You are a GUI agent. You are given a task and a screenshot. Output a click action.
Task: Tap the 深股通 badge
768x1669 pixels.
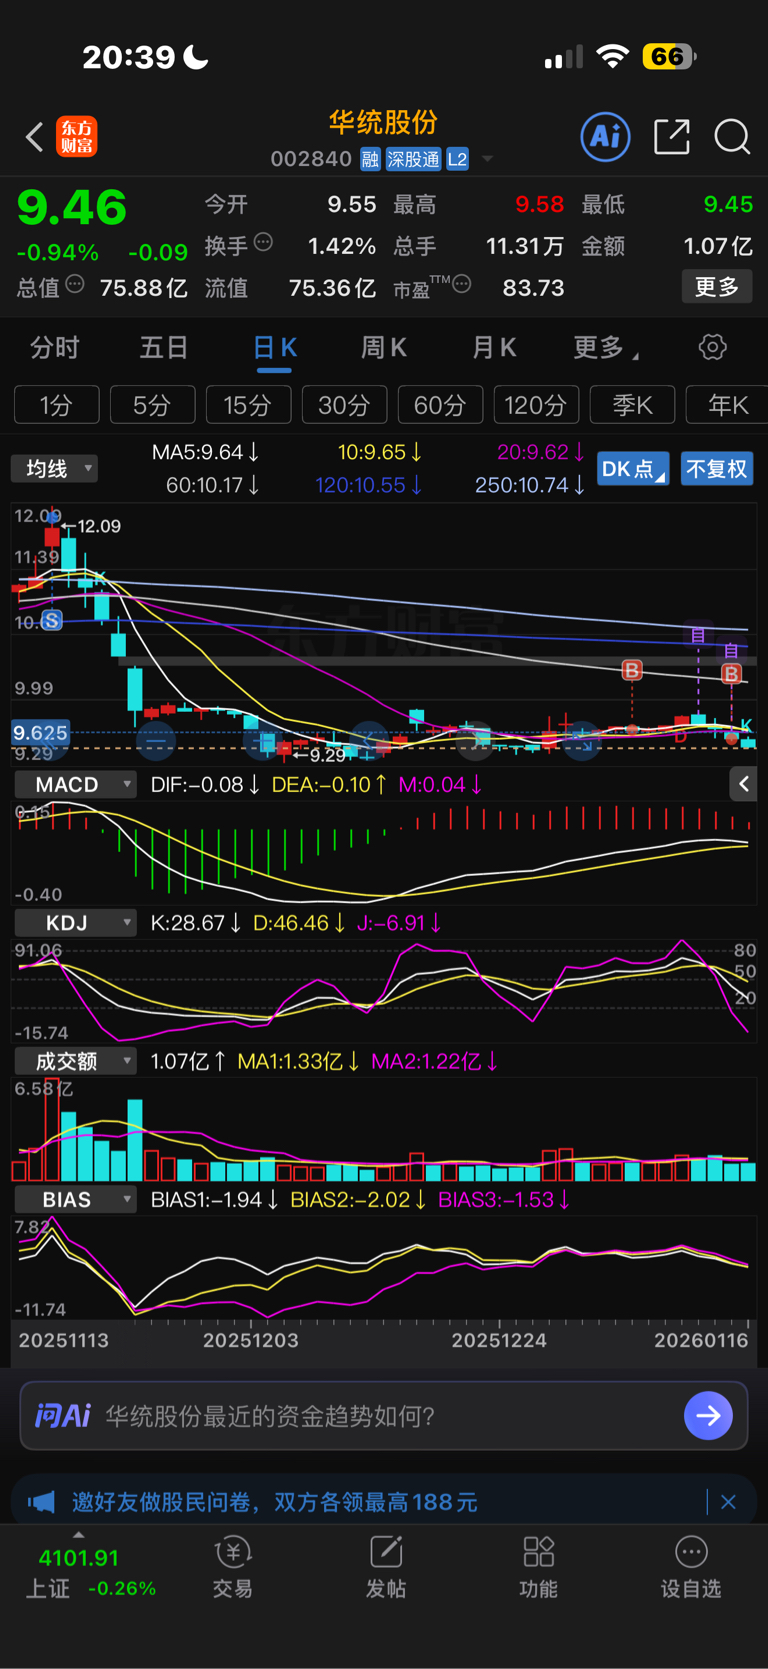pyautogui.click(x=413, y=159)
